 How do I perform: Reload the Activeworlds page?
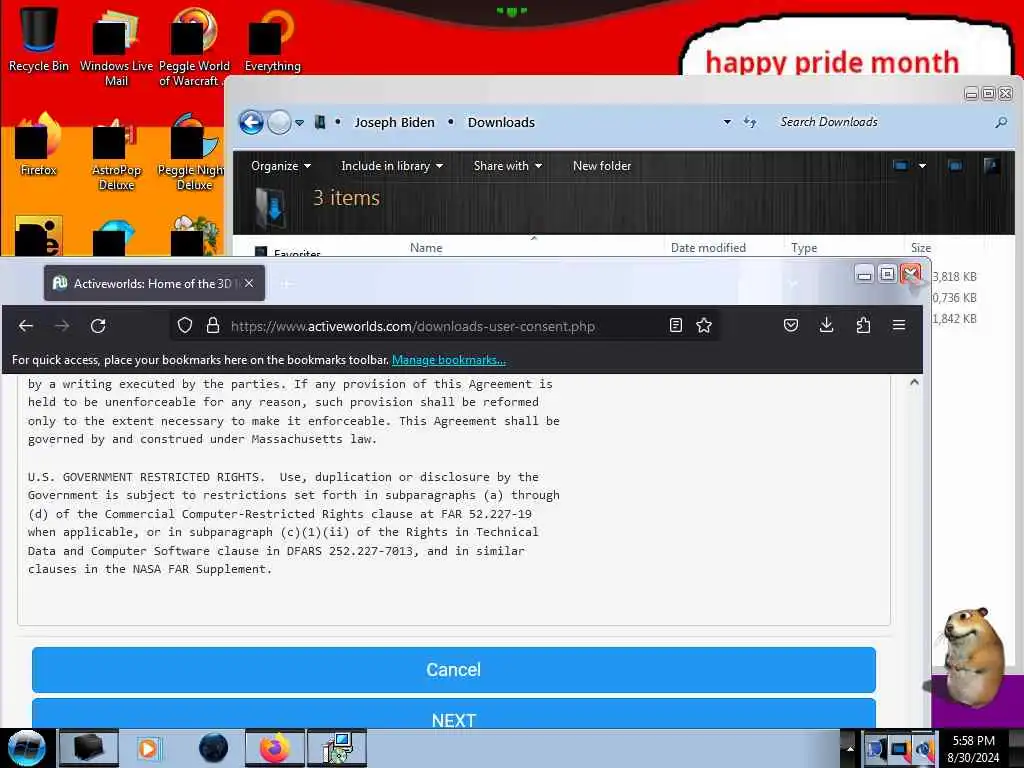[98, 325]
